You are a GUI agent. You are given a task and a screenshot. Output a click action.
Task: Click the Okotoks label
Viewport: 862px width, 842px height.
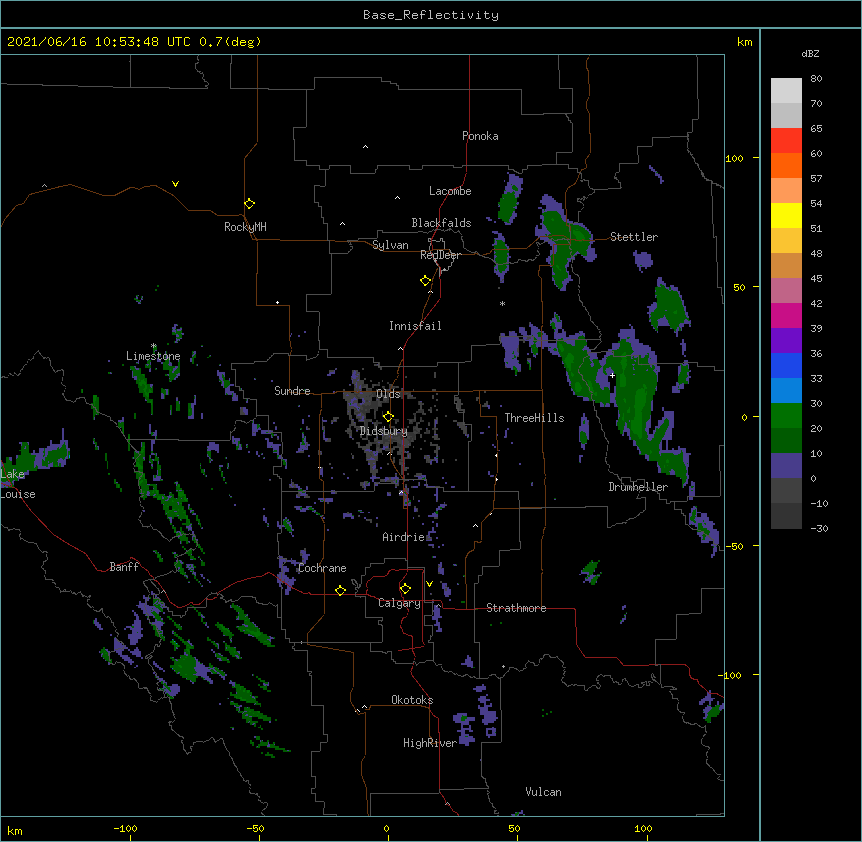click(412, 700)
